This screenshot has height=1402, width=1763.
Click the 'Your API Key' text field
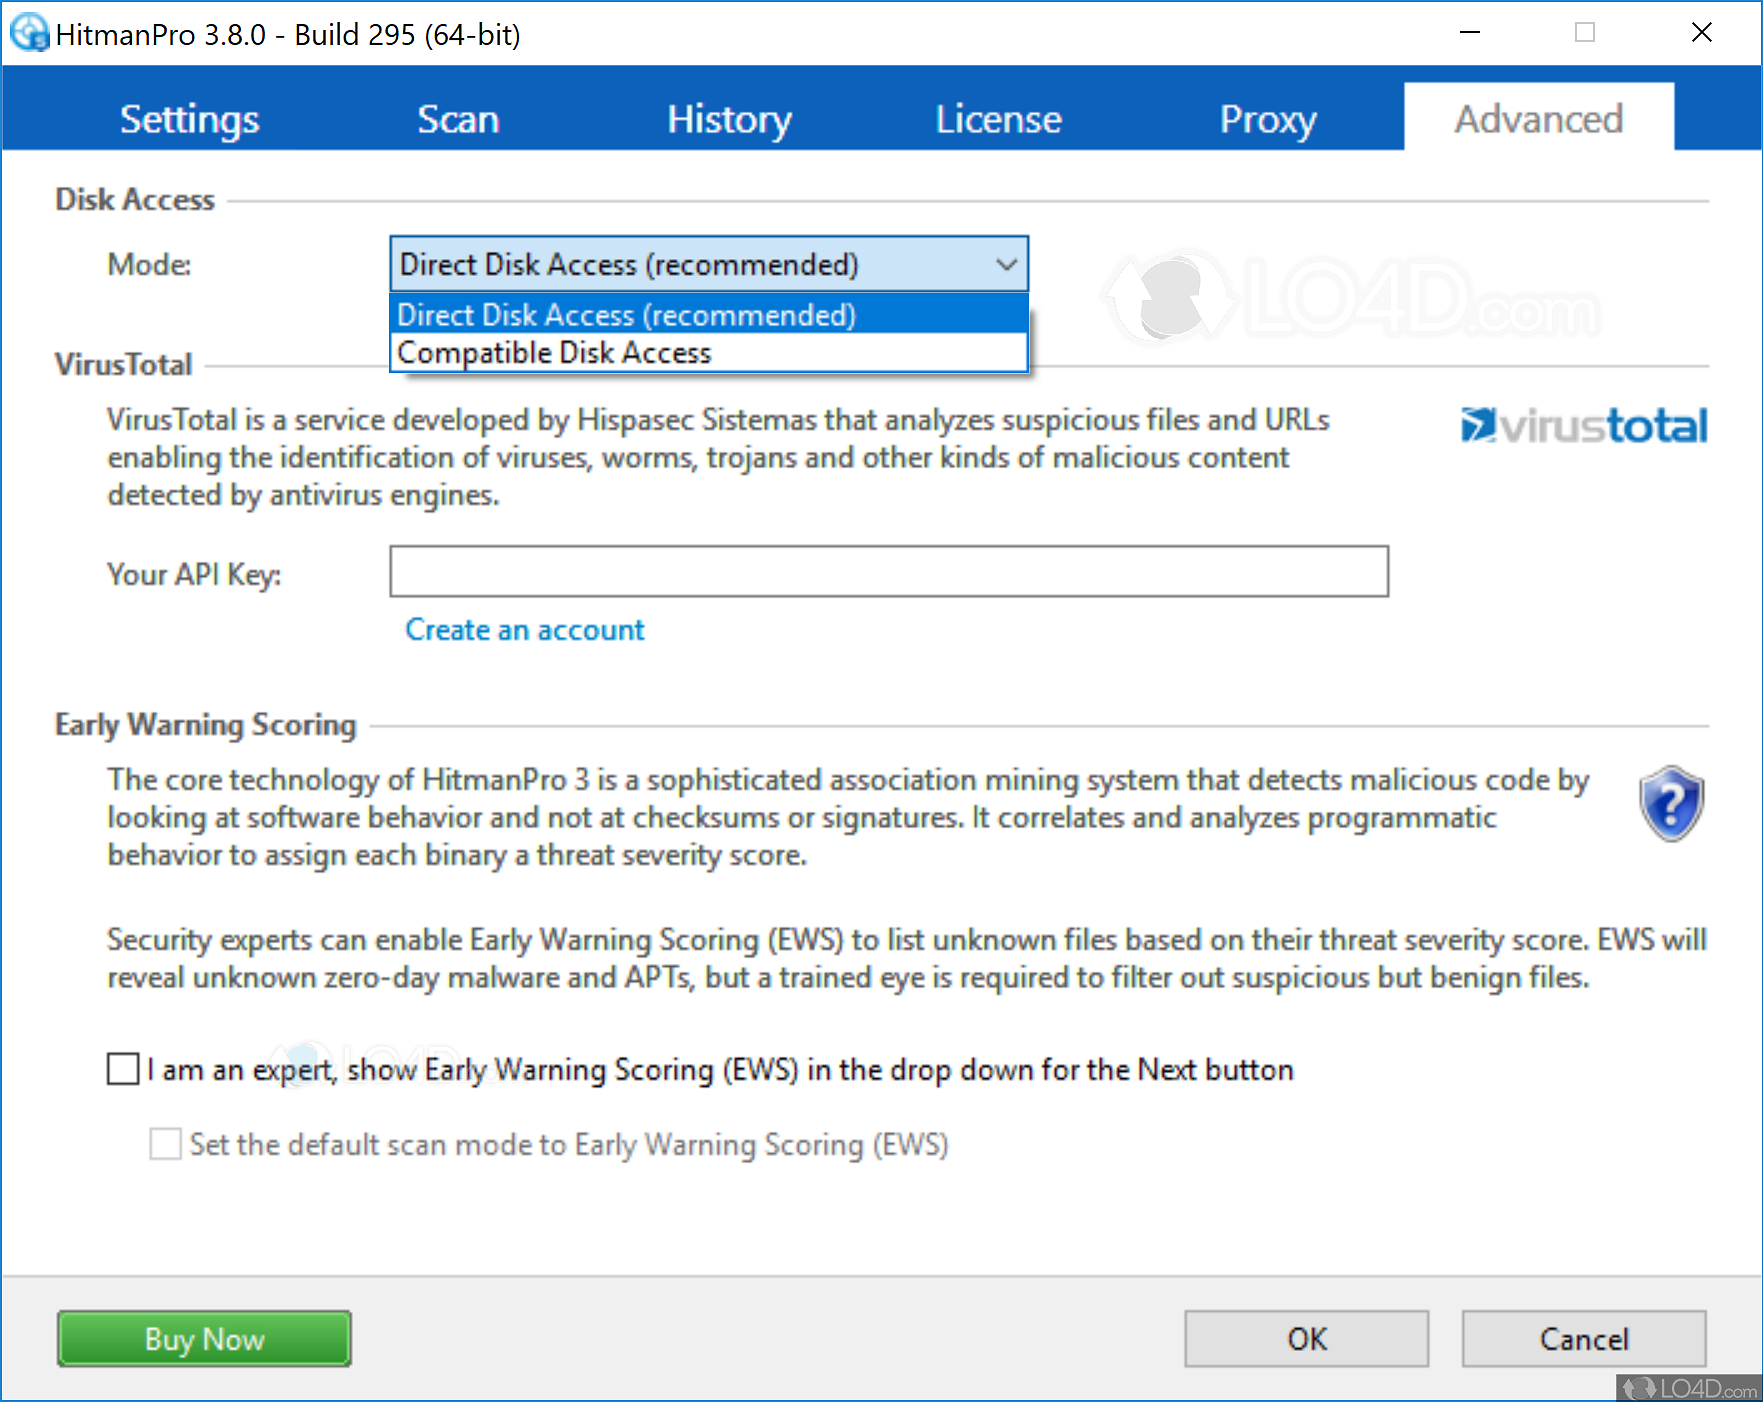coord(888,572)
